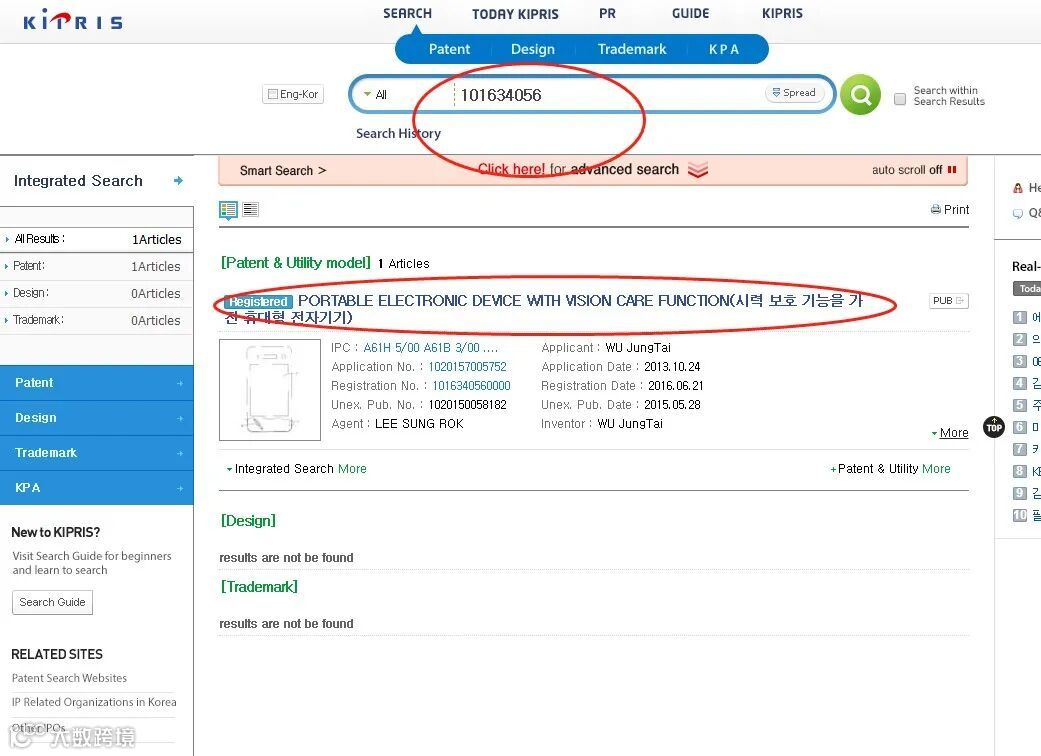Screen dimensions: 1041x756
Task: Click the green magnifier search button
Action: coord(860,95)
